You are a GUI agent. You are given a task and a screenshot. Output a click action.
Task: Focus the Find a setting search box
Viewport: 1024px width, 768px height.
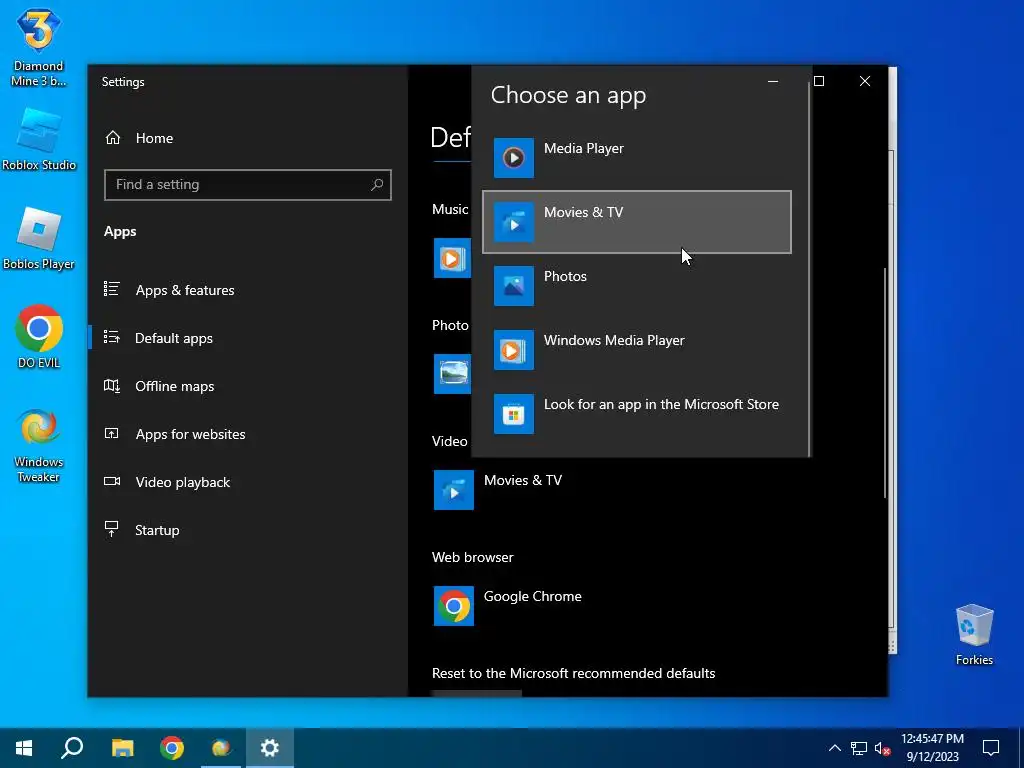248,185
